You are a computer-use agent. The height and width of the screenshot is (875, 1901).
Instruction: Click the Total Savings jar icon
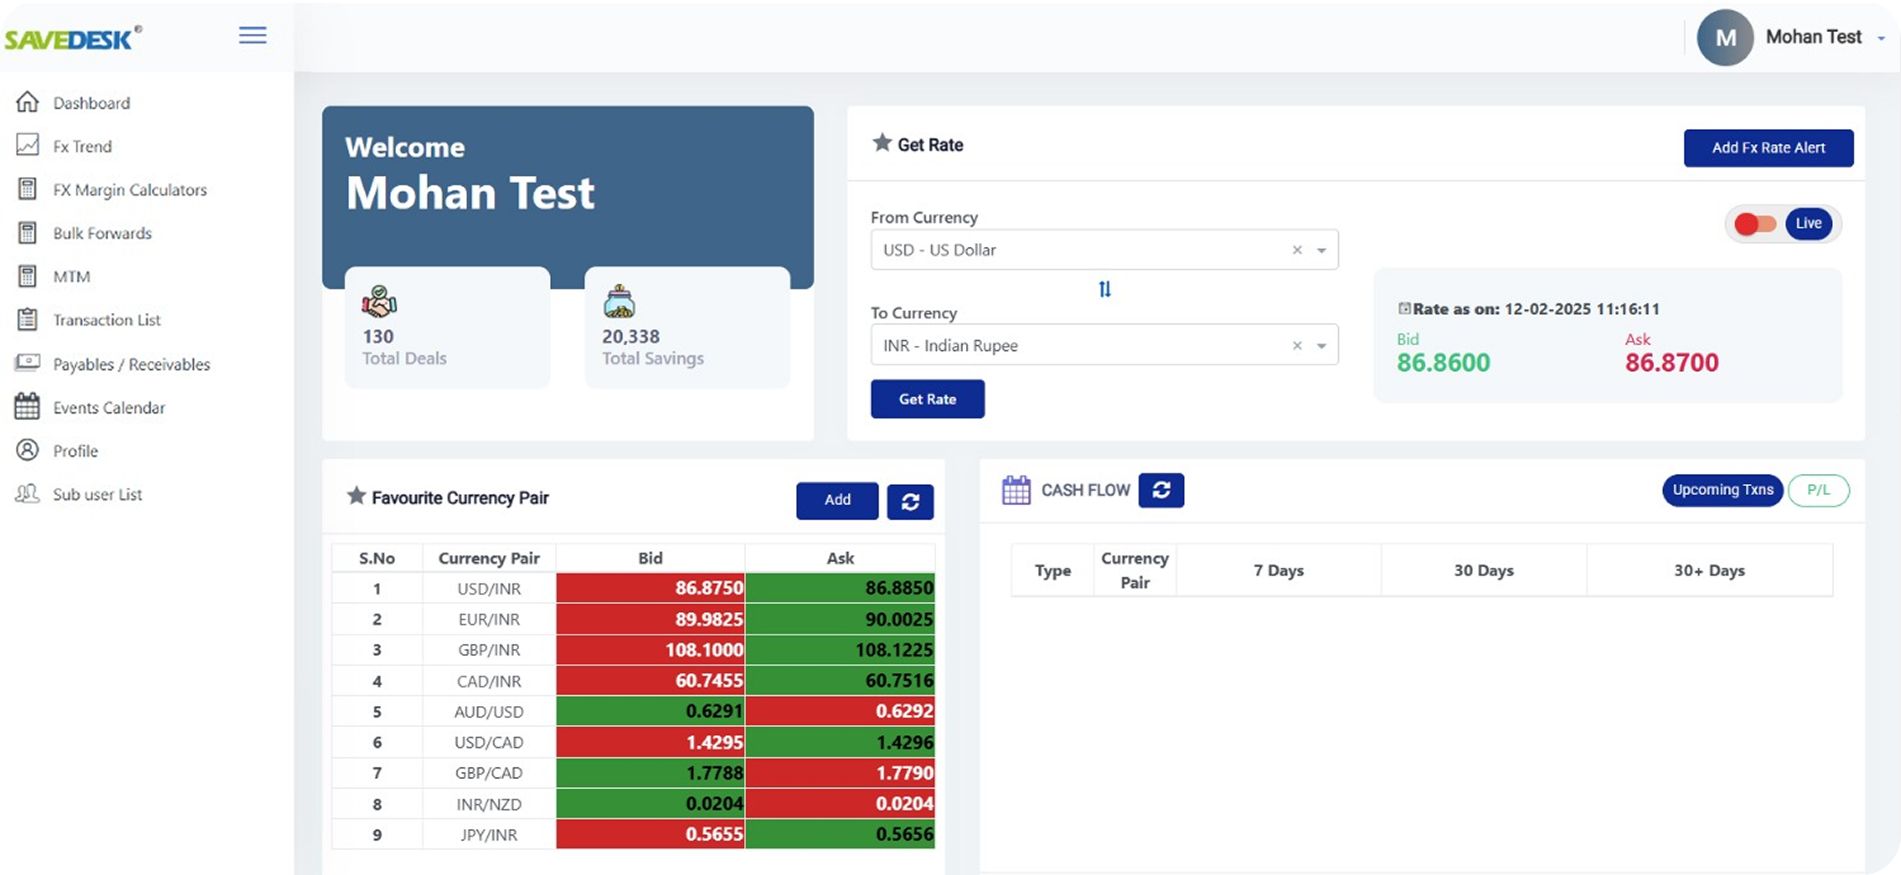pos(619,301)
